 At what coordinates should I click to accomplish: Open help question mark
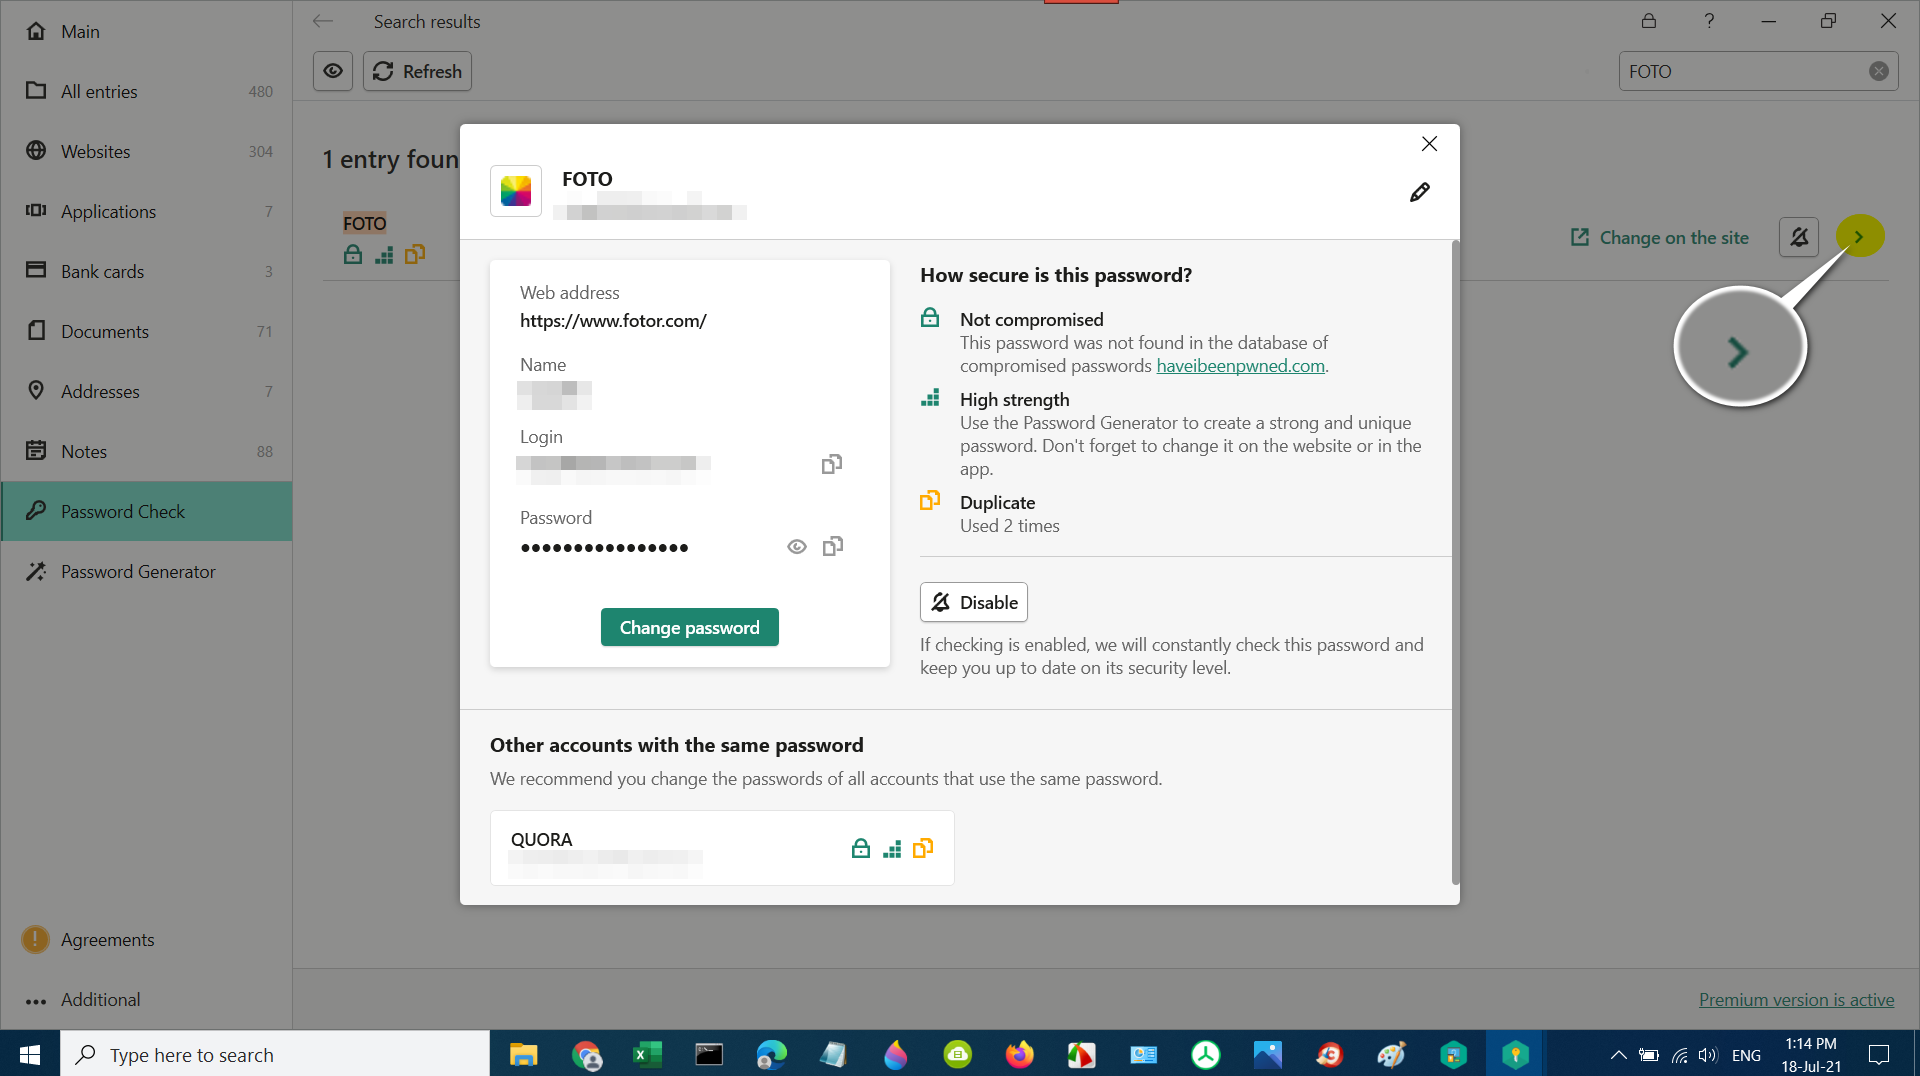[x=1709, y=21]
